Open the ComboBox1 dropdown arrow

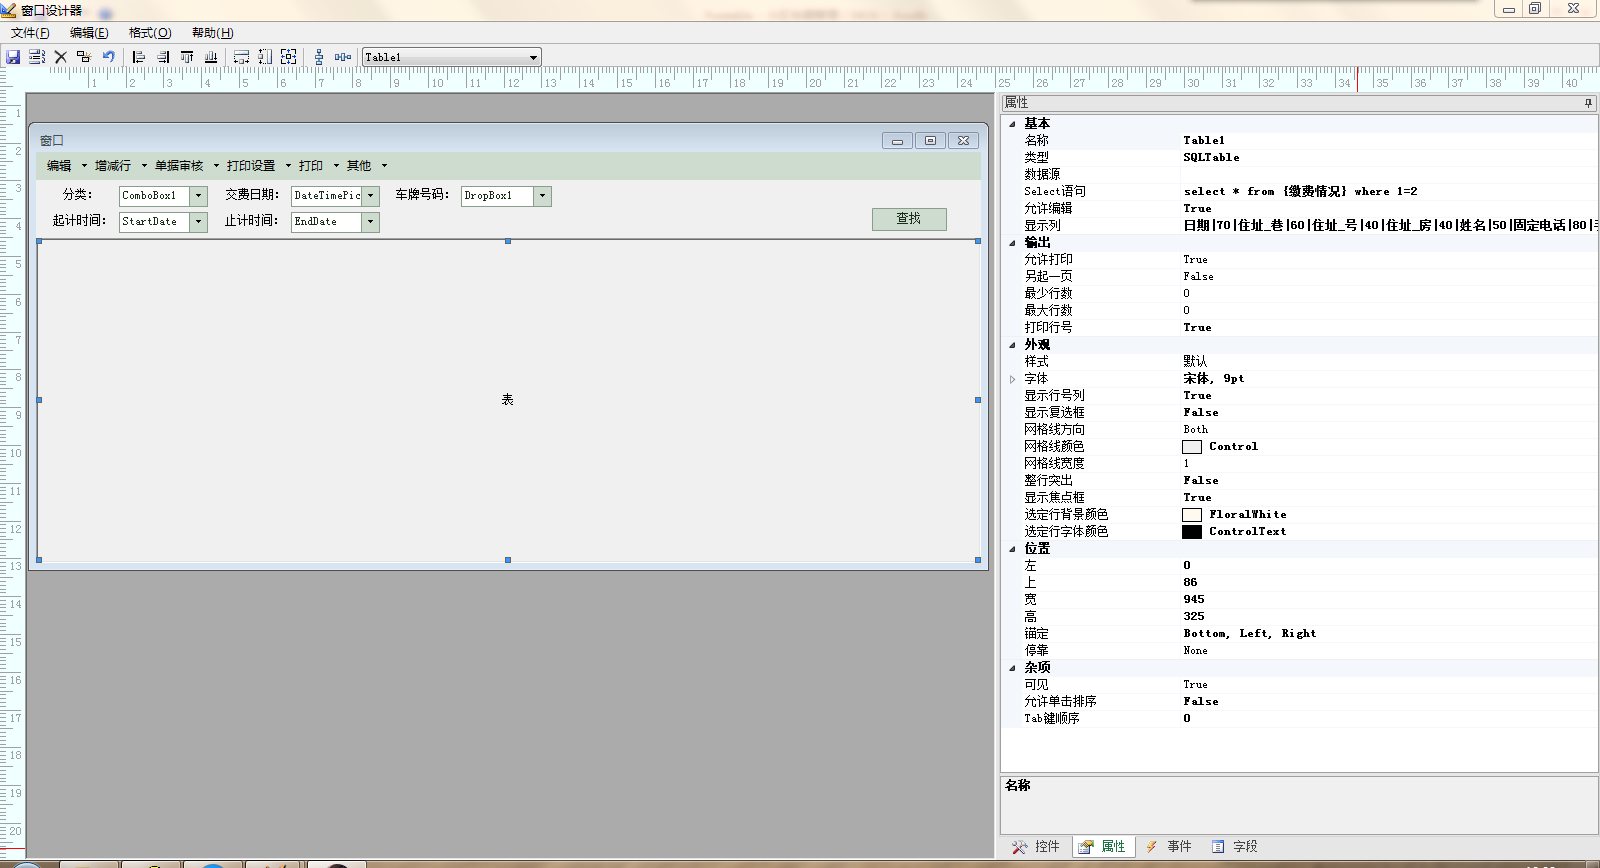click(x=198, y=196)
